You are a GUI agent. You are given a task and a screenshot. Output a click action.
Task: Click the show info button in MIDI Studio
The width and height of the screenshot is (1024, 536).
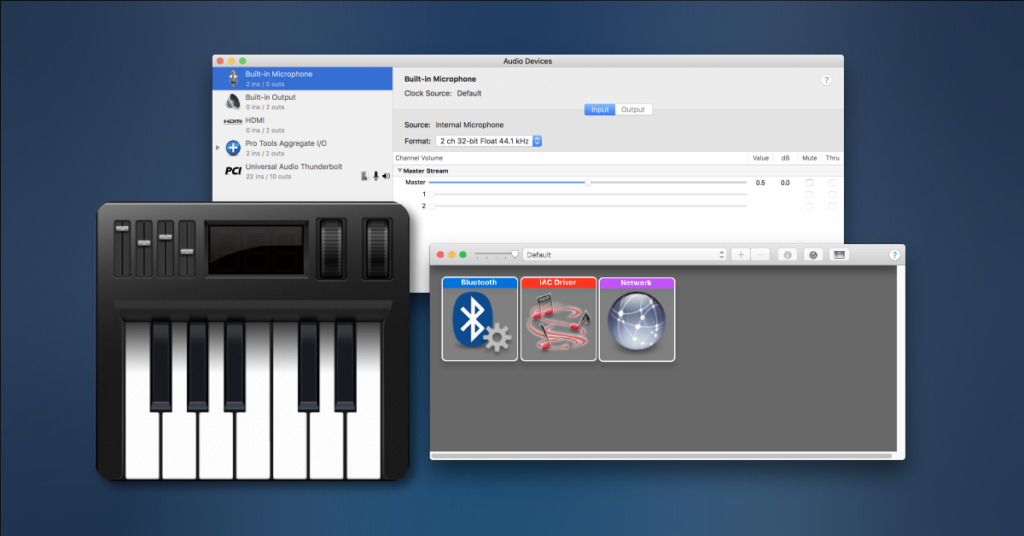click(x=787, y=255)
